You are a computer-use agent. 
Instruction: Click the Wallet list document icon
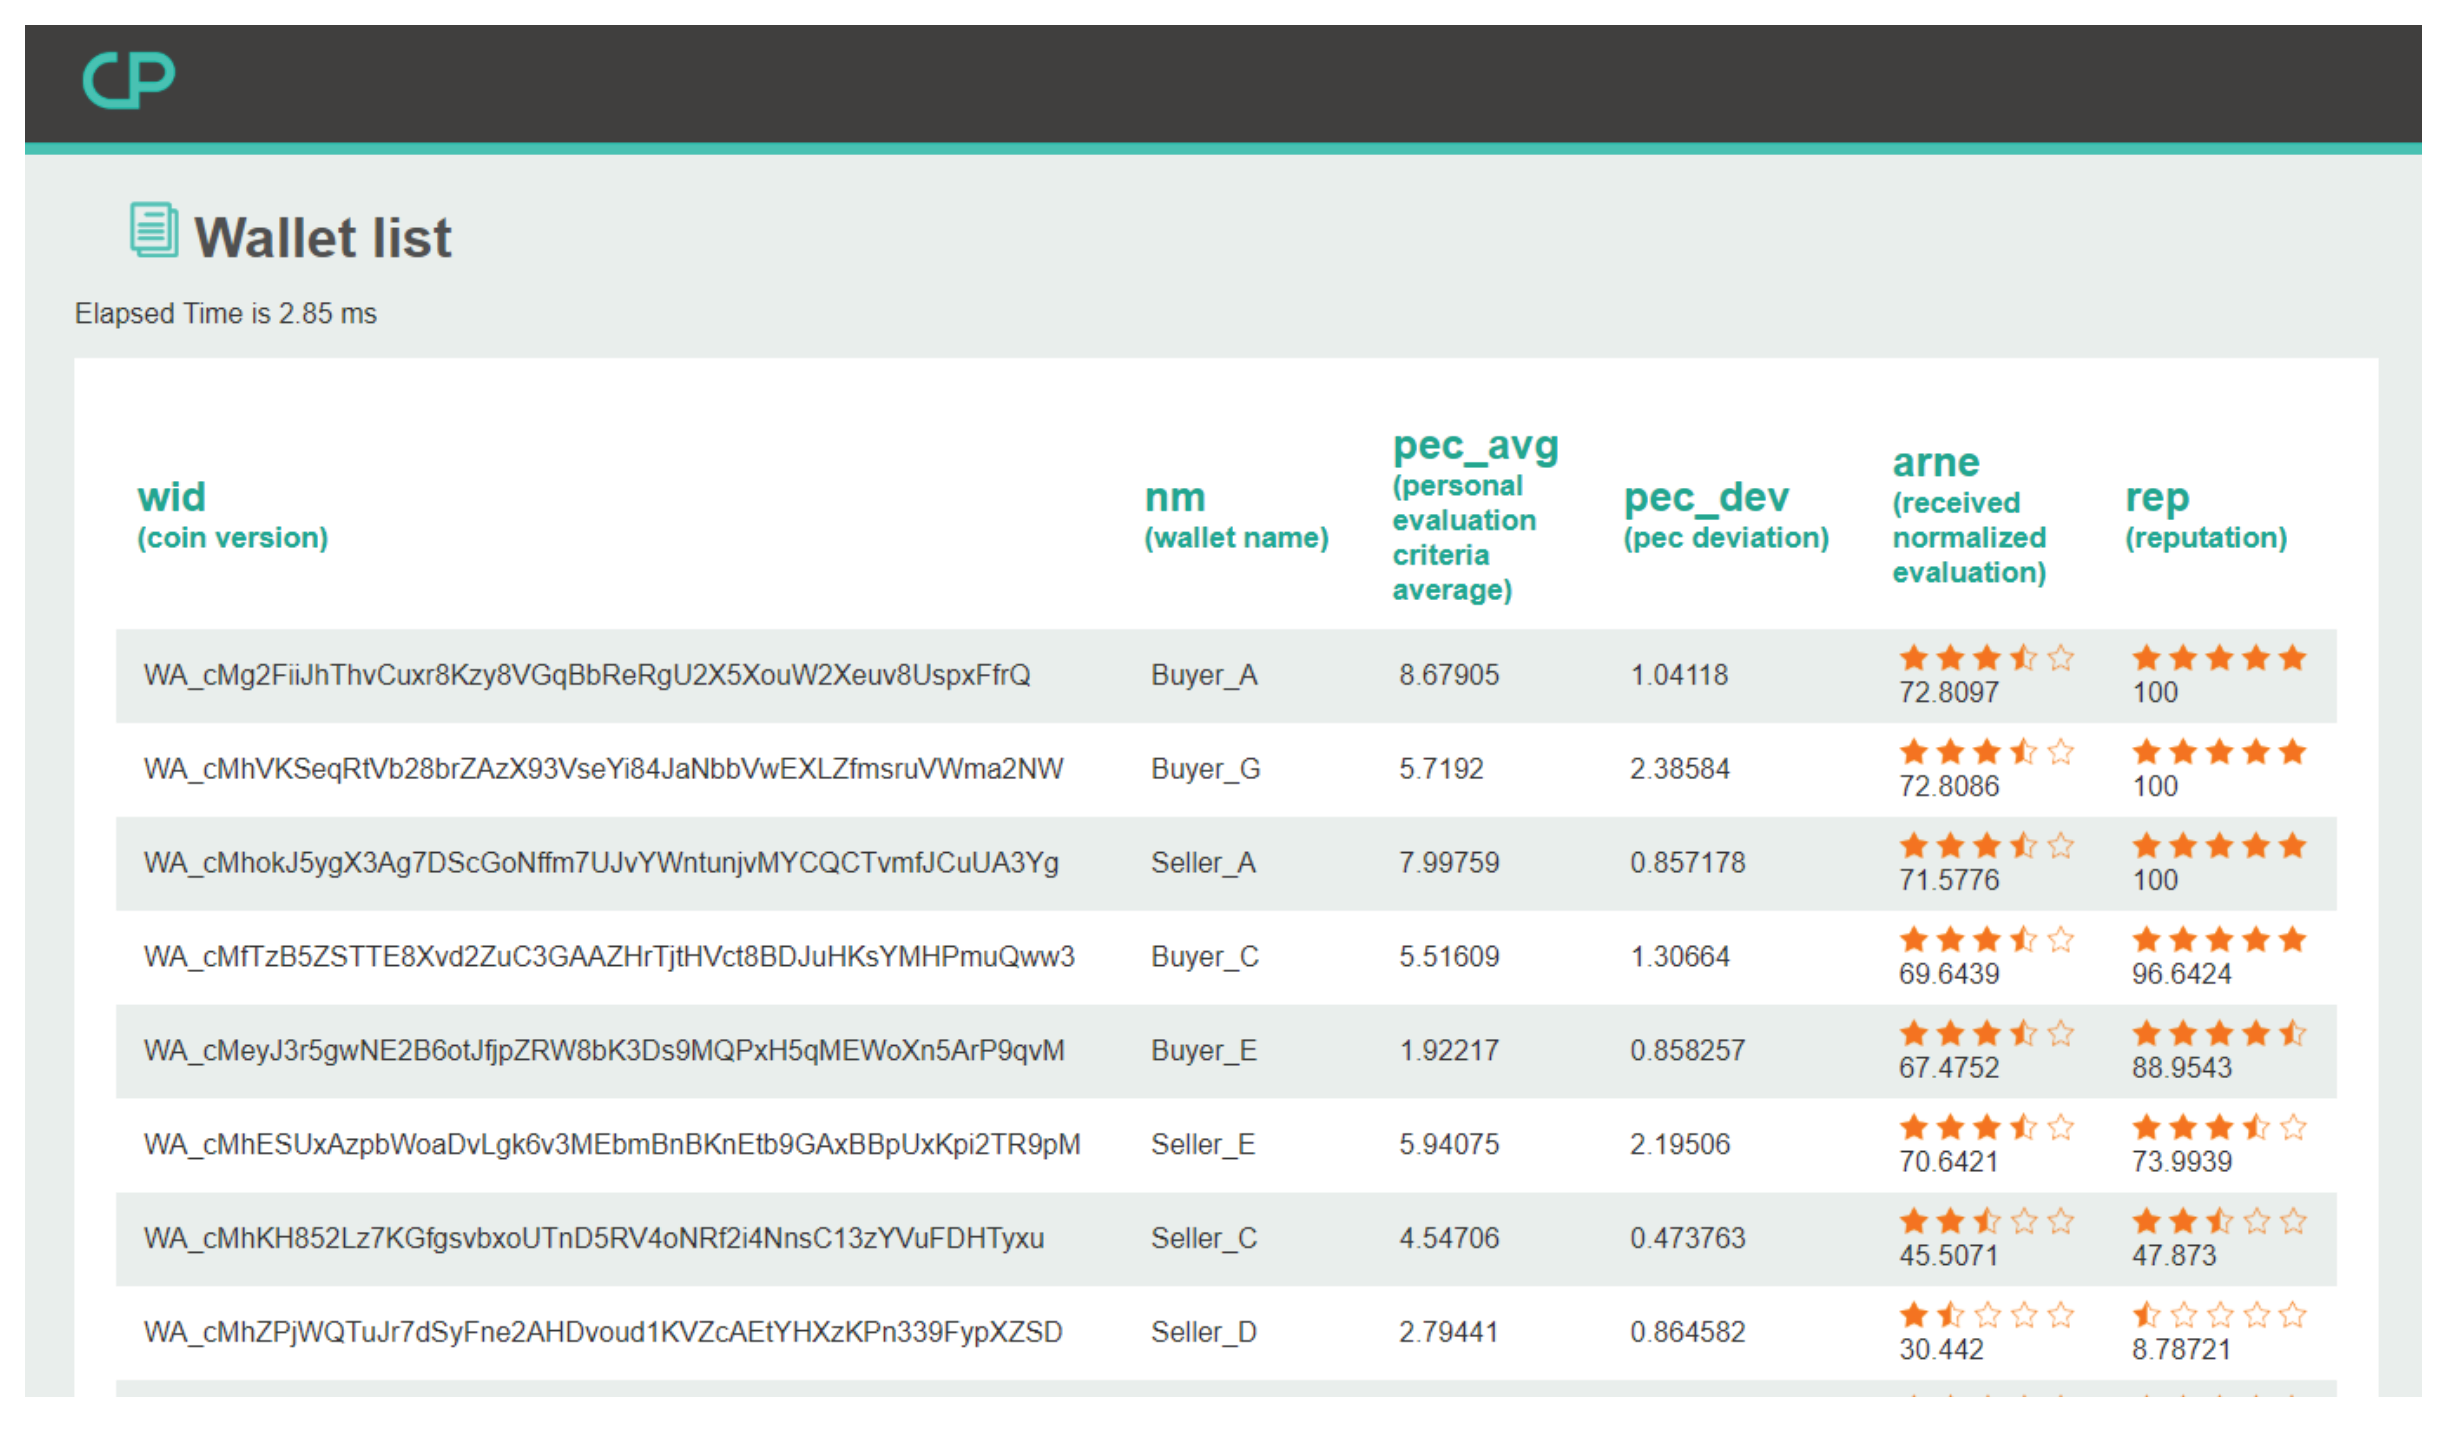(154, 230)
